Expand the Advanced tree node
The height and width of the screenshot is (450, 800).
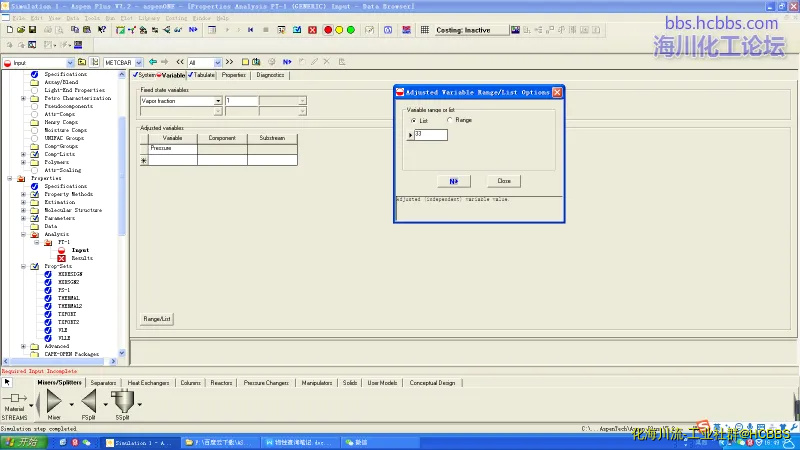tap(23, 346)
